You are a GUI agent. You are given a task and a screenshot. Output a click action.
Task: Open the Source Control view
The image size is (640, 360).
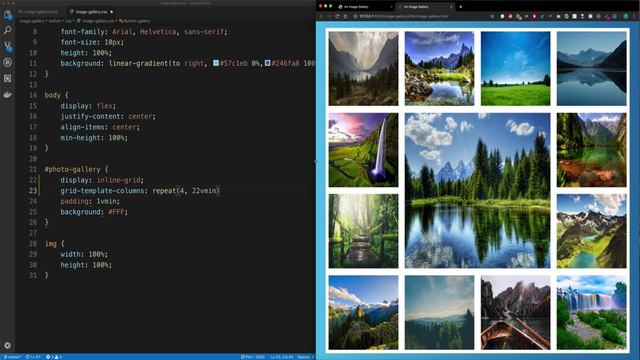tap(7, 46)
